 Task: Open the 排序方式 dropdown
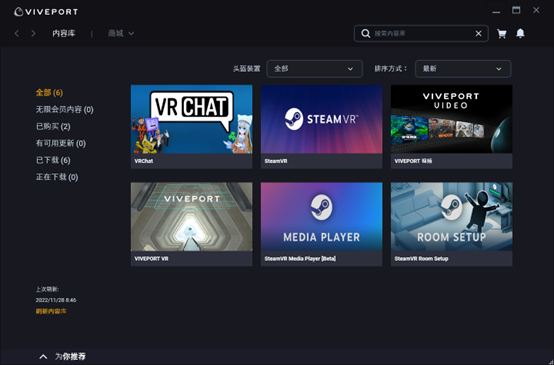pos(463,69)
